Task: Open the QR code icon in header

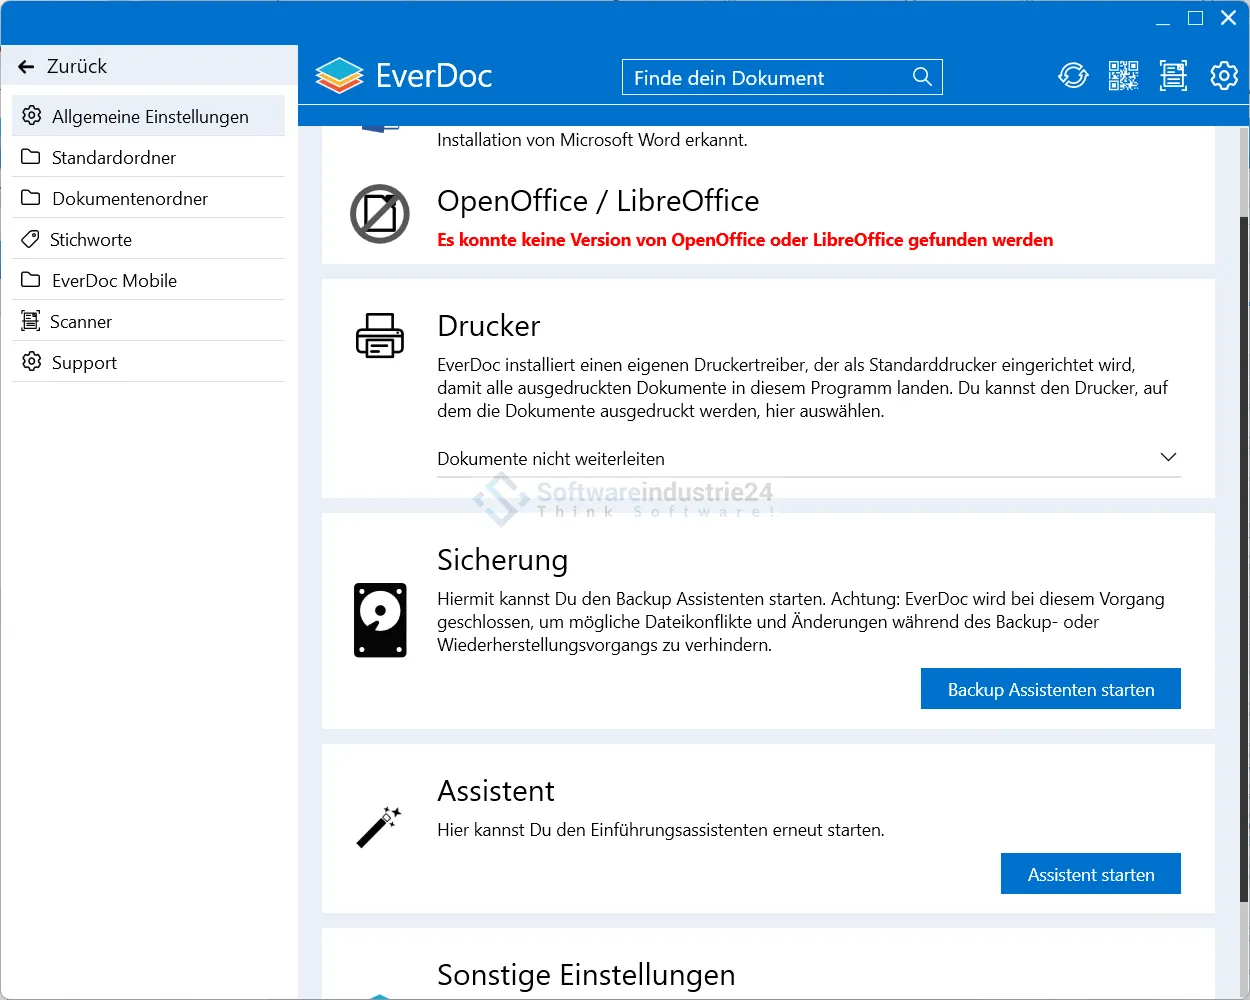Action: tap(1123, 76)
